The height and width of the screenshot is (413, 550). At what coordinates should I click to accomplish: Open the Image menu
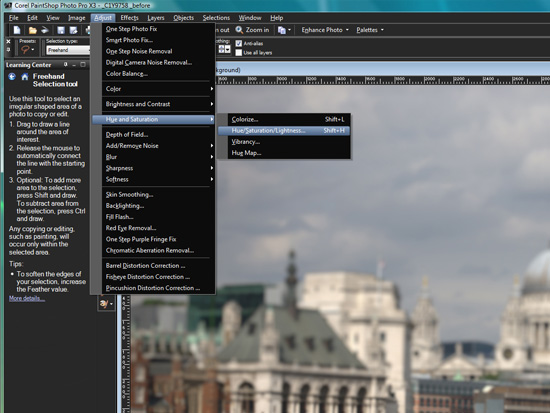point(76,18)
